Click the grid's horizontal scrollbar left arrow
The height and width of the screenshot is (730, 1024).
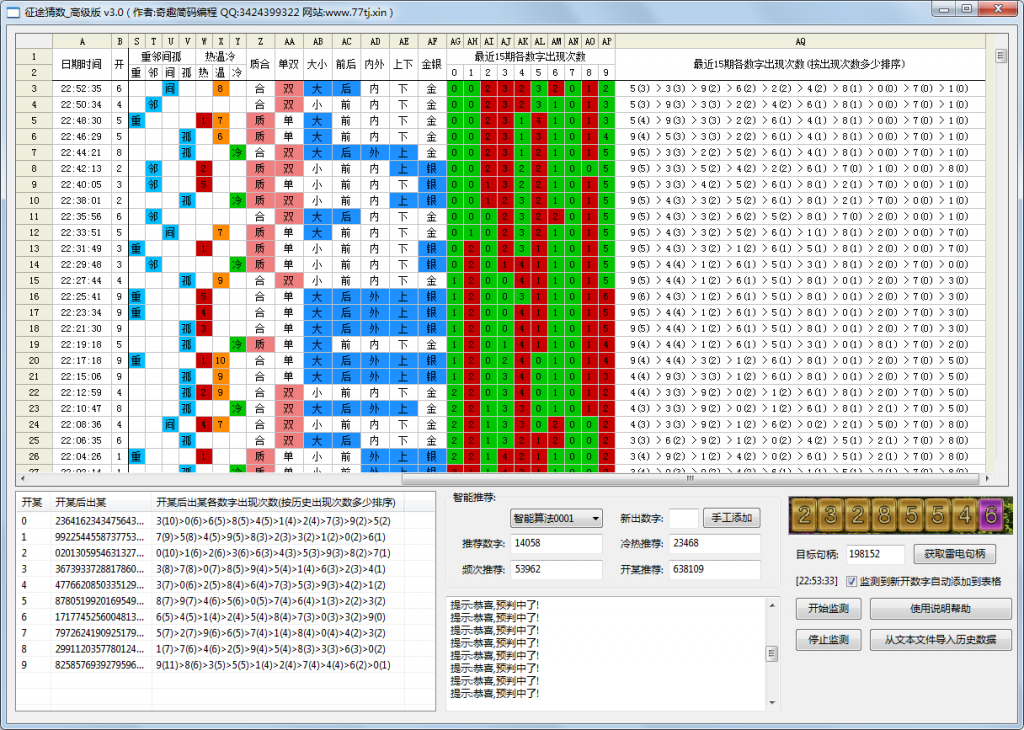[x=23, y=479]
